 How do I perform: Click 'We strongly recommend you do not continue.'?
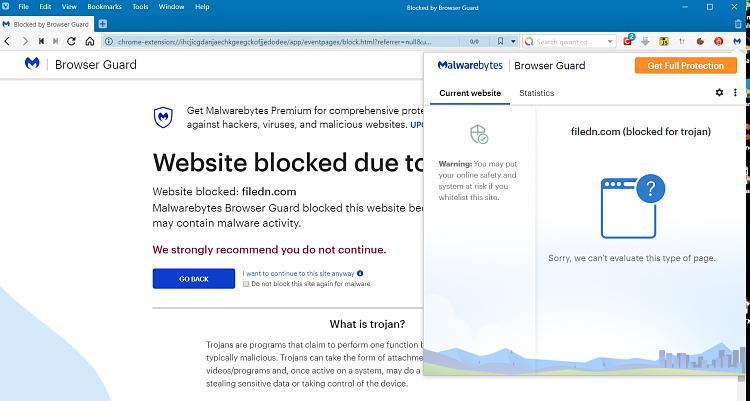[269, 250]
